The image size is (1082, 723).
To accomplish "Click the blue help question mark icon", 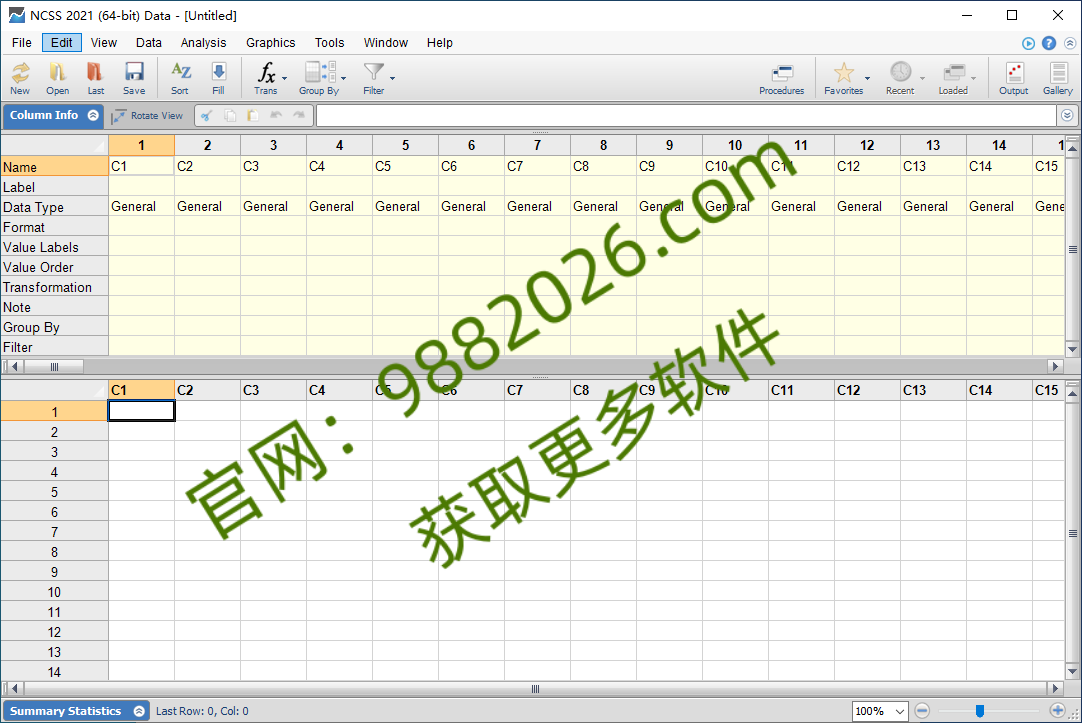I will (x=1049, y=43).
